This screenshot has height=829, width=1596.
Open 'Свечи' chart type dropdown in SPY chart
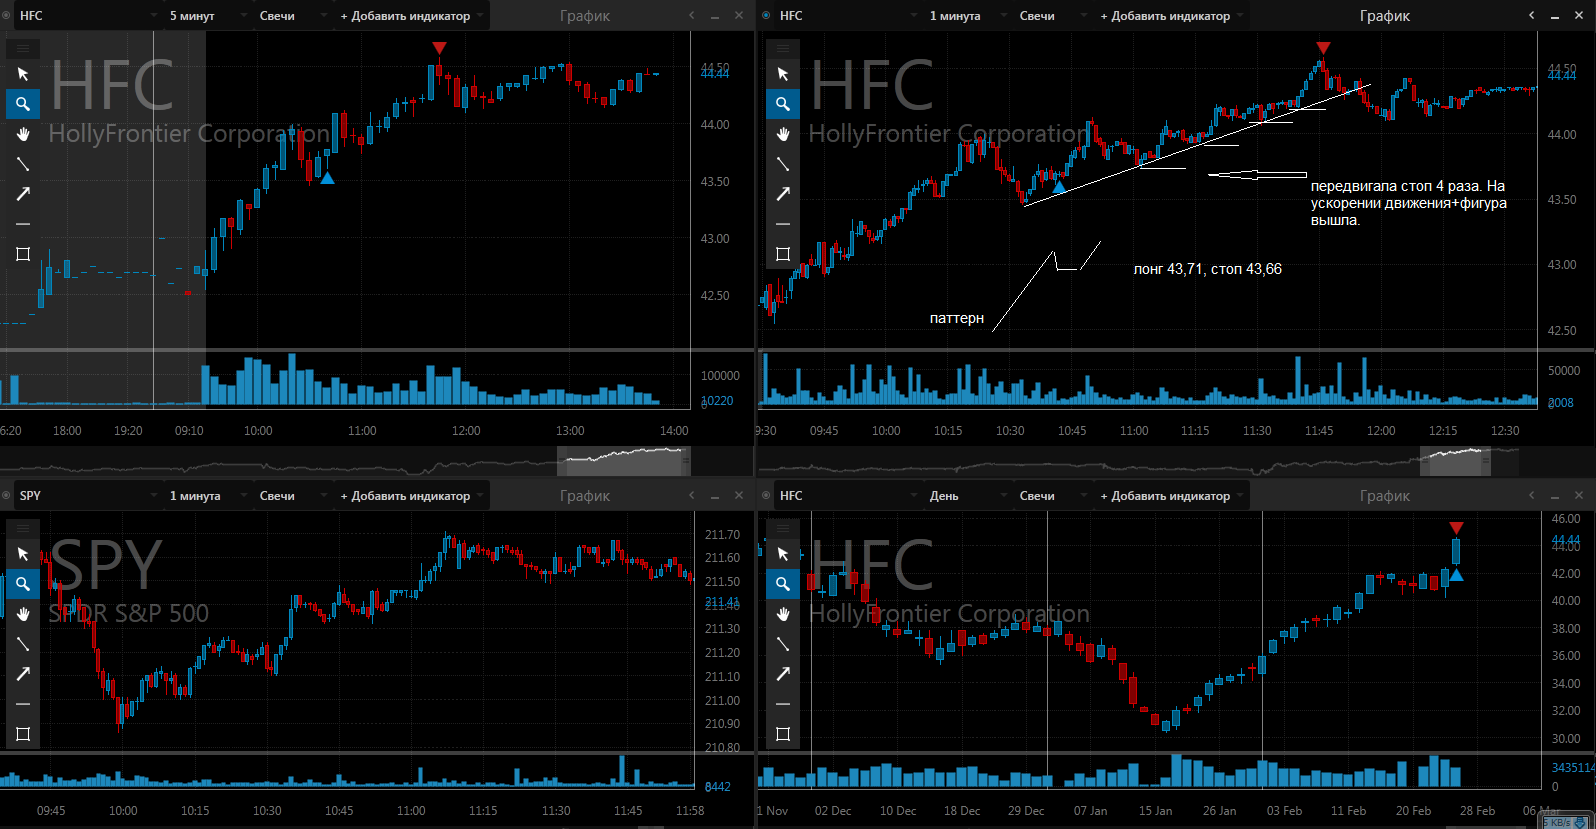pyautogui.click(x=292, y=496)
